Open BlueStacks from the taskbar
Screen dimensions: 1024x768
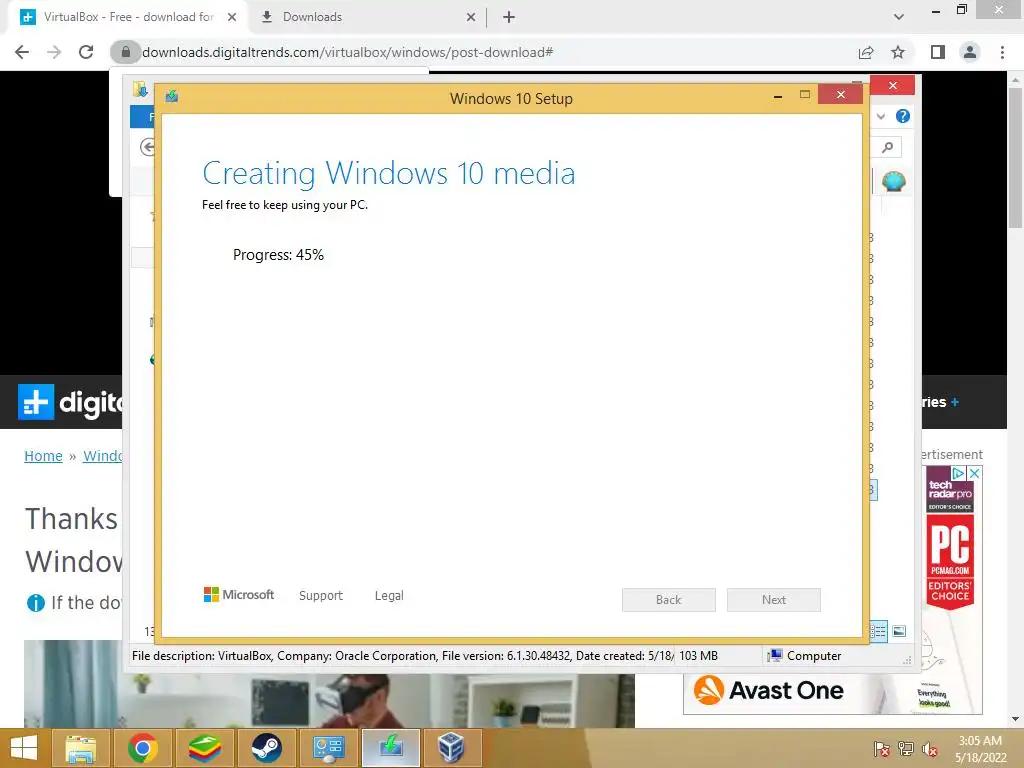pyautogui.click(x=204, y=748)
